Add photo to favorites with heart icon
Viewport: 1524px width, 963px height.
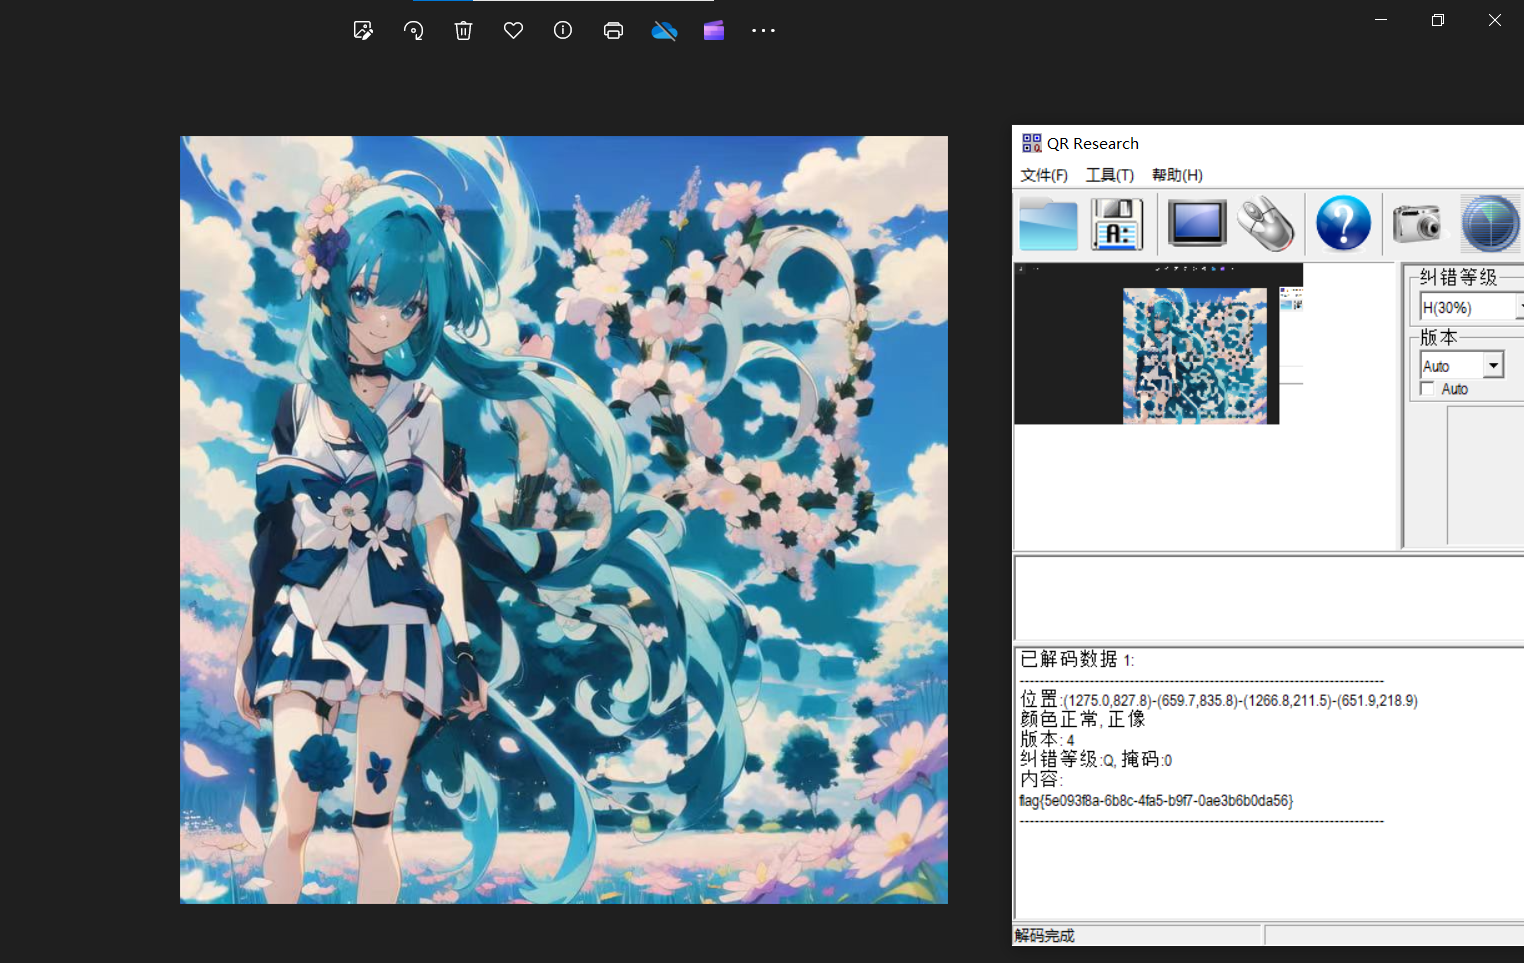click(x=513, y=31)
